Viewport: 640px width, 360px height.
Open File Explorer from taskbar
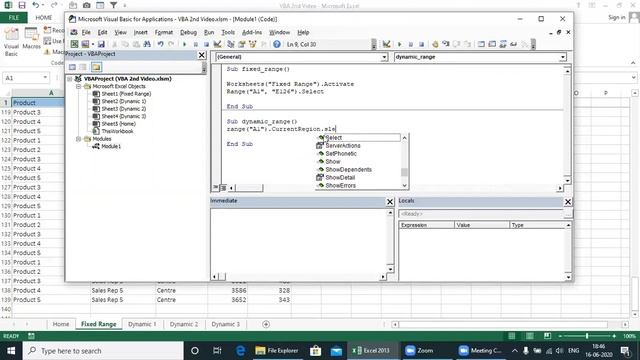277,350
